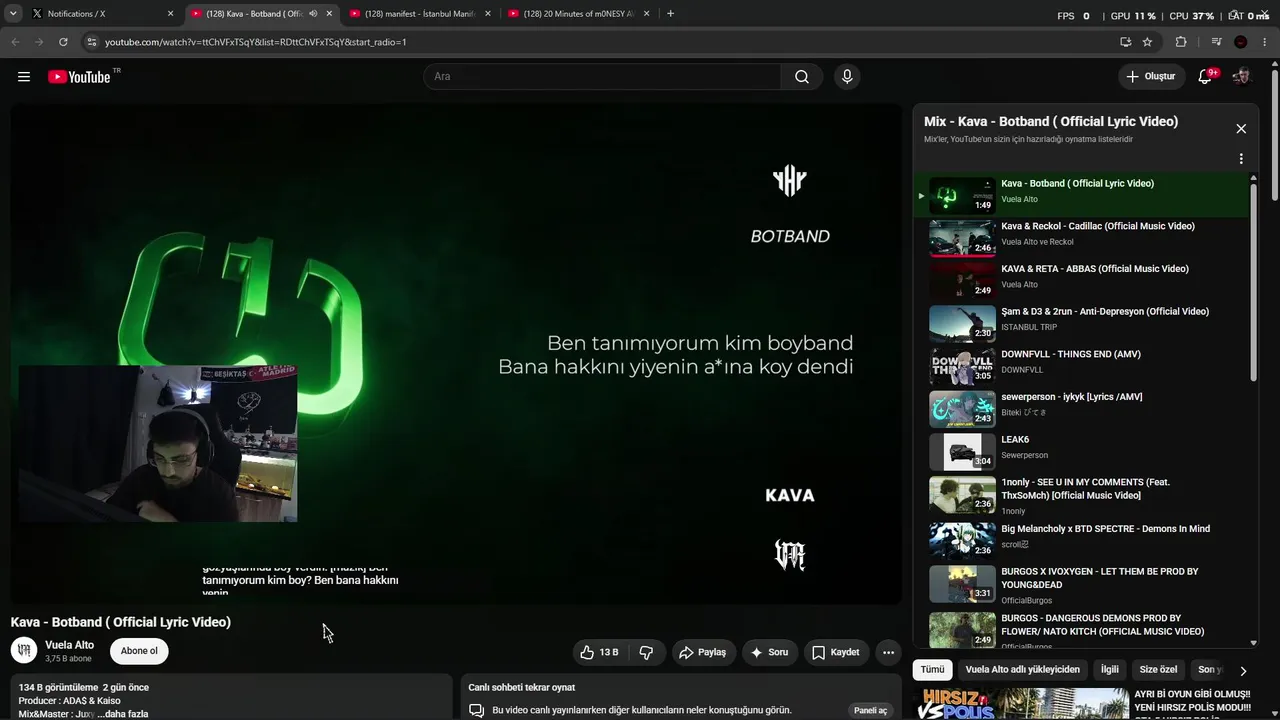The image size is (1280, 720).
Task: Bookmark this page with the star
Action: tap(1147, 42)
